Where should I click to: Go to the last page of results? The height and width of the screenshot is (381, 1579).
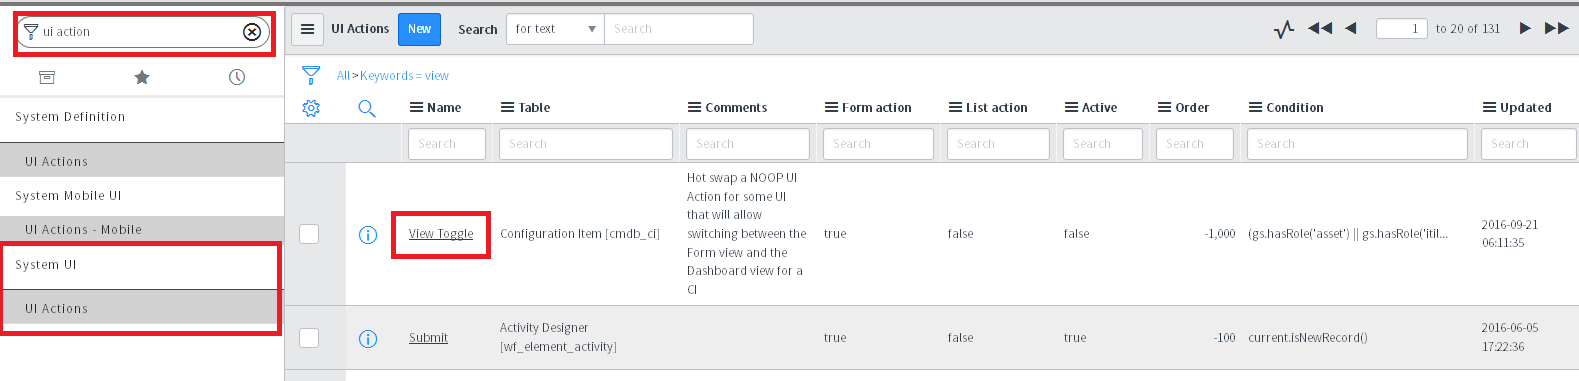pyautogui.click(x=1557, y=28)
